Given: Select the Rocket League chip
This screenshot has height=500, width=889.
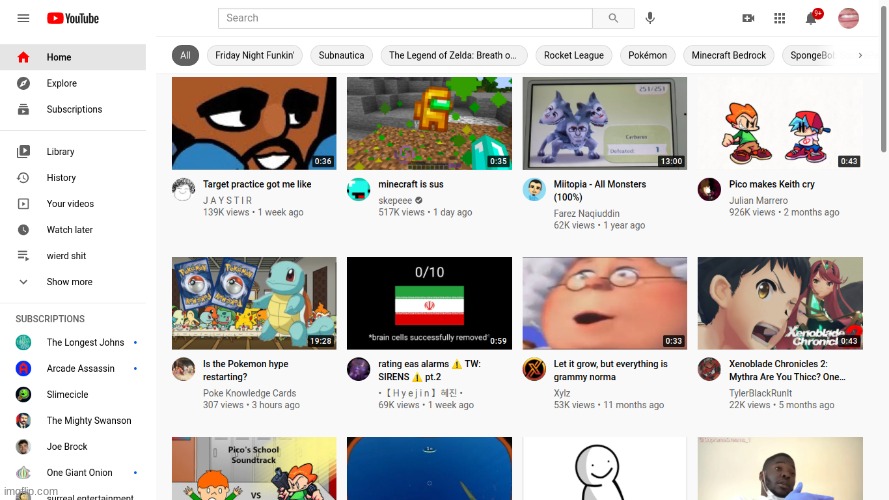Looking at the screenshot, I should click(x=574, y=56).
